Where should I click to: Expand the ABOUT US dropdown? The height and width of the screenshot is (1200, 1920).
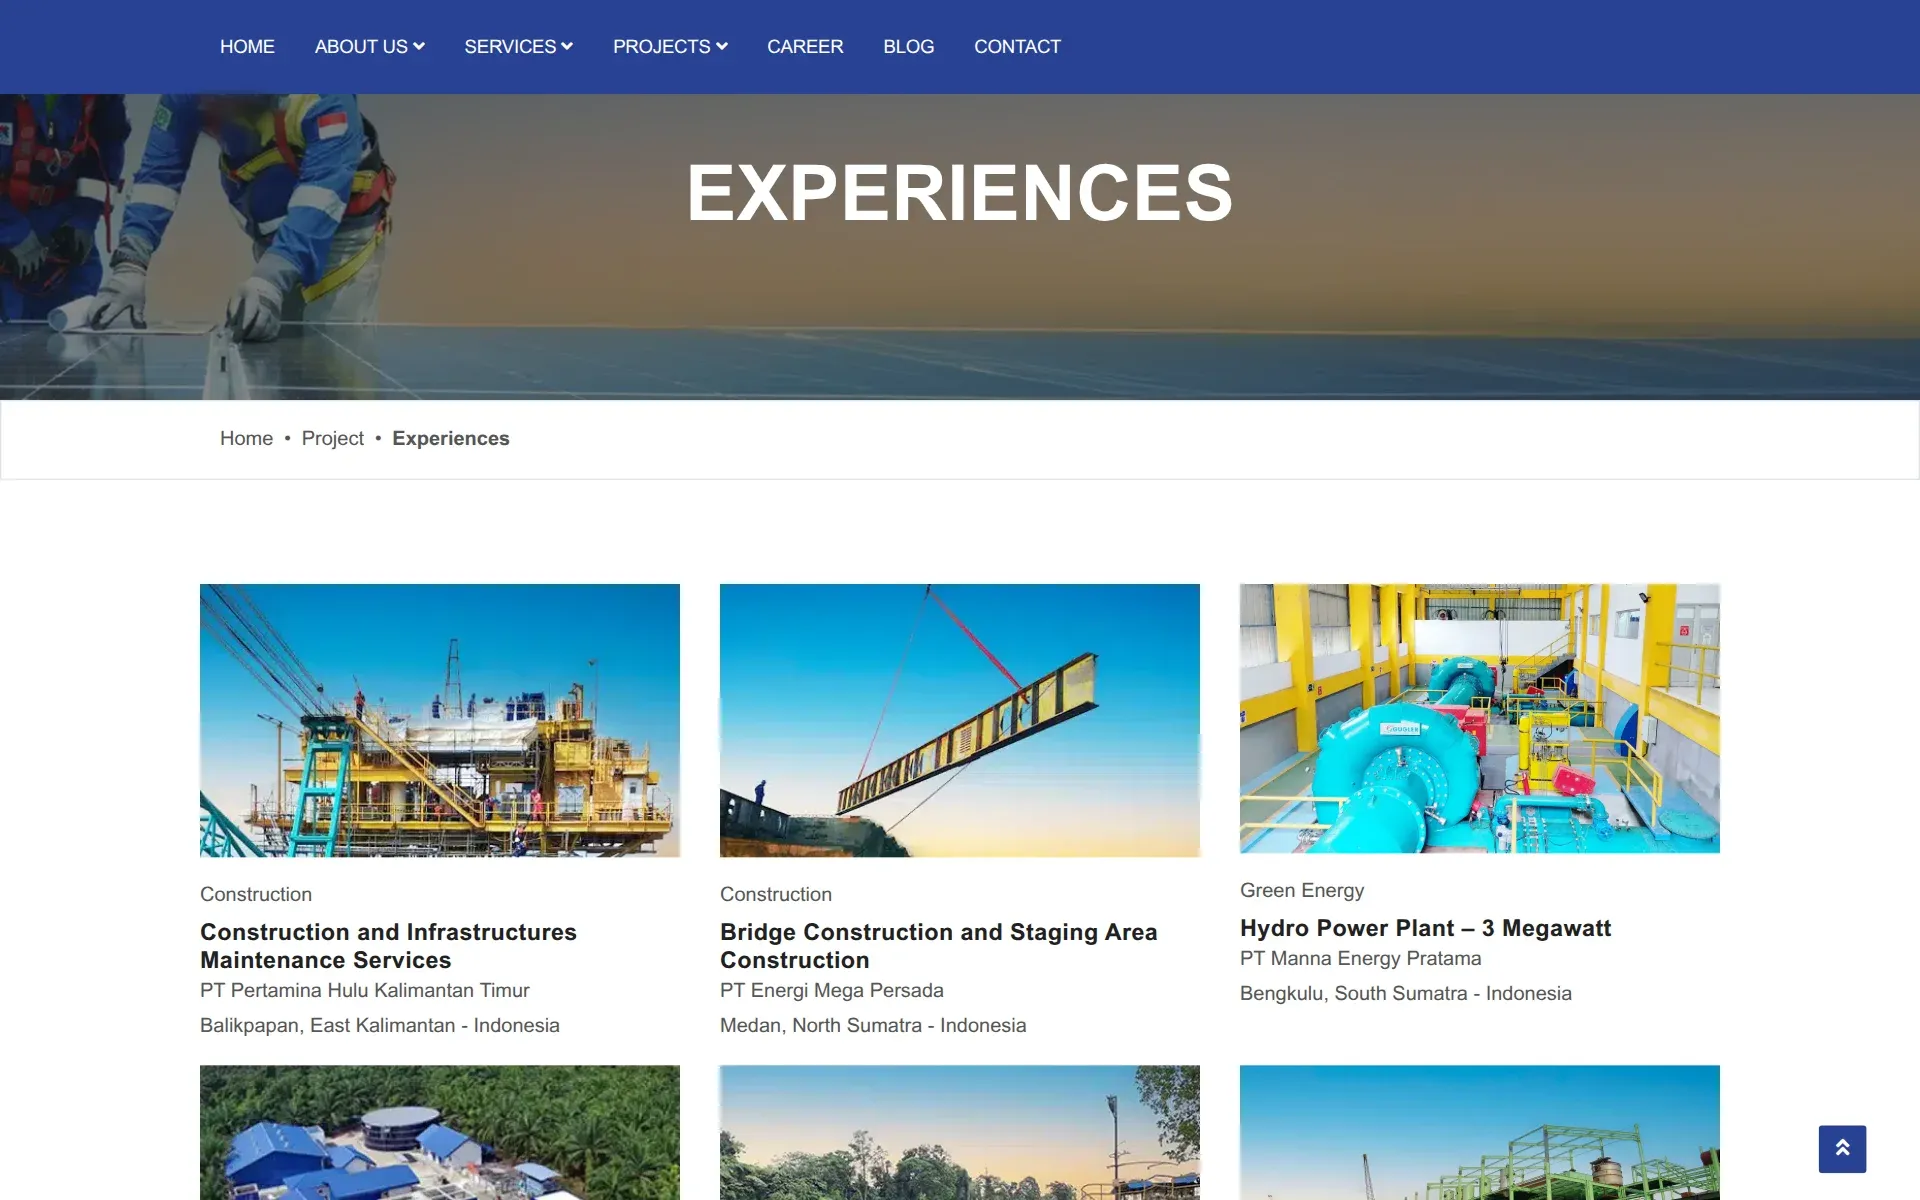click(370, 47)
